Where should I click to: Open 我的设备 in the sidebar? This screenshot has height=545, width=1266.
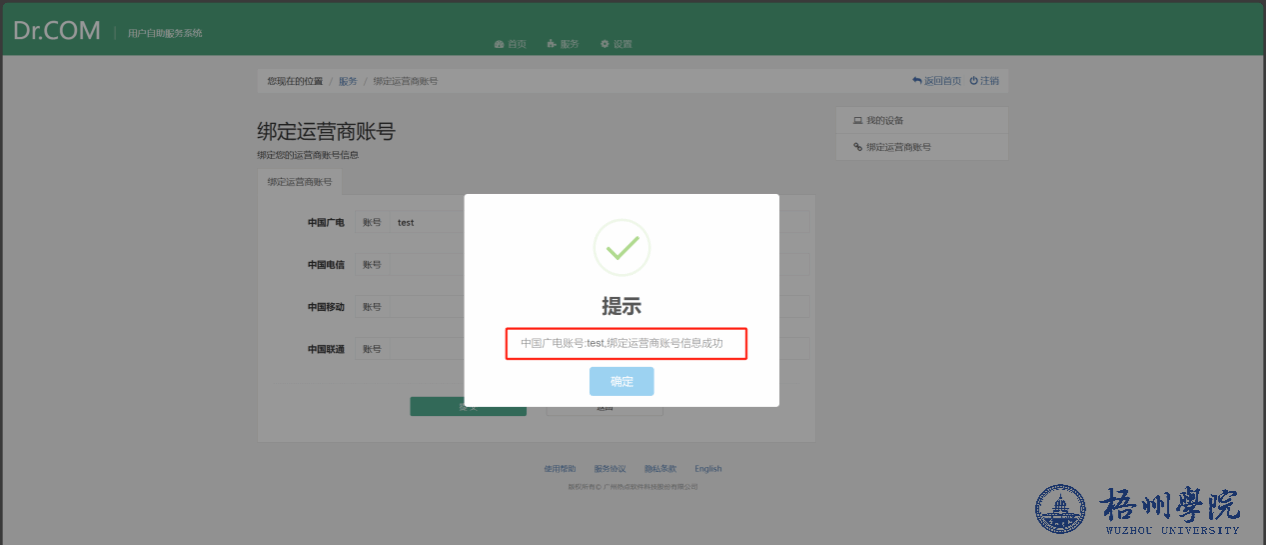(x=885, y=121)
